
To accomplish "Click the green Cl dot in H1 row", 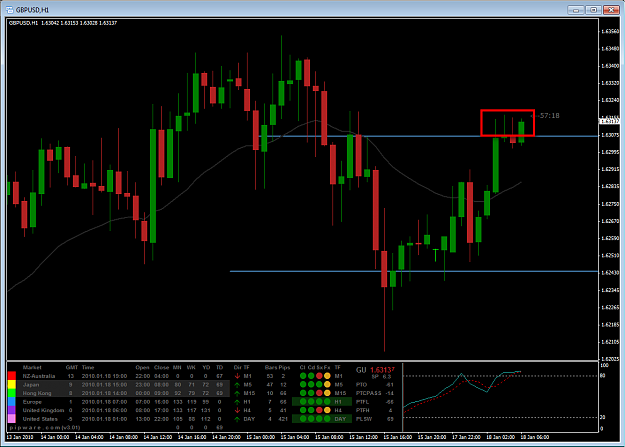I will click(x=303, y=402).
